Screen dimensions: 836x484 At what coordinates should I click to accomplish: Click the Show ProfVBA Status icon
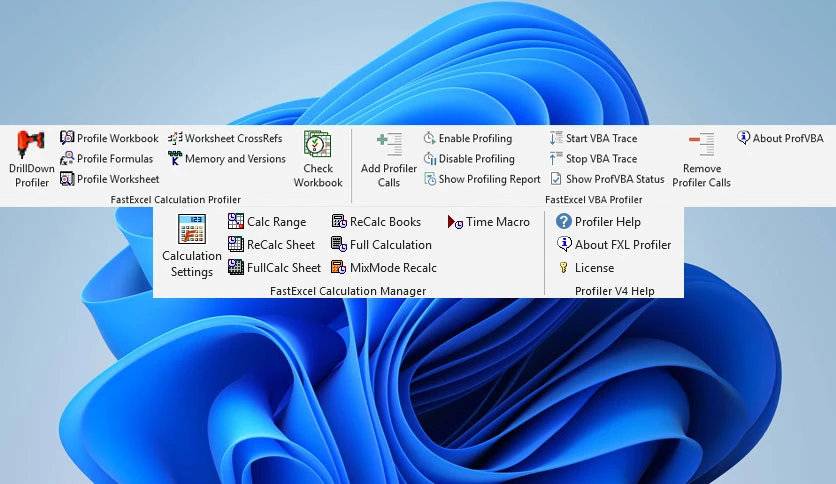pyautogui.click(x=556, y=179)
